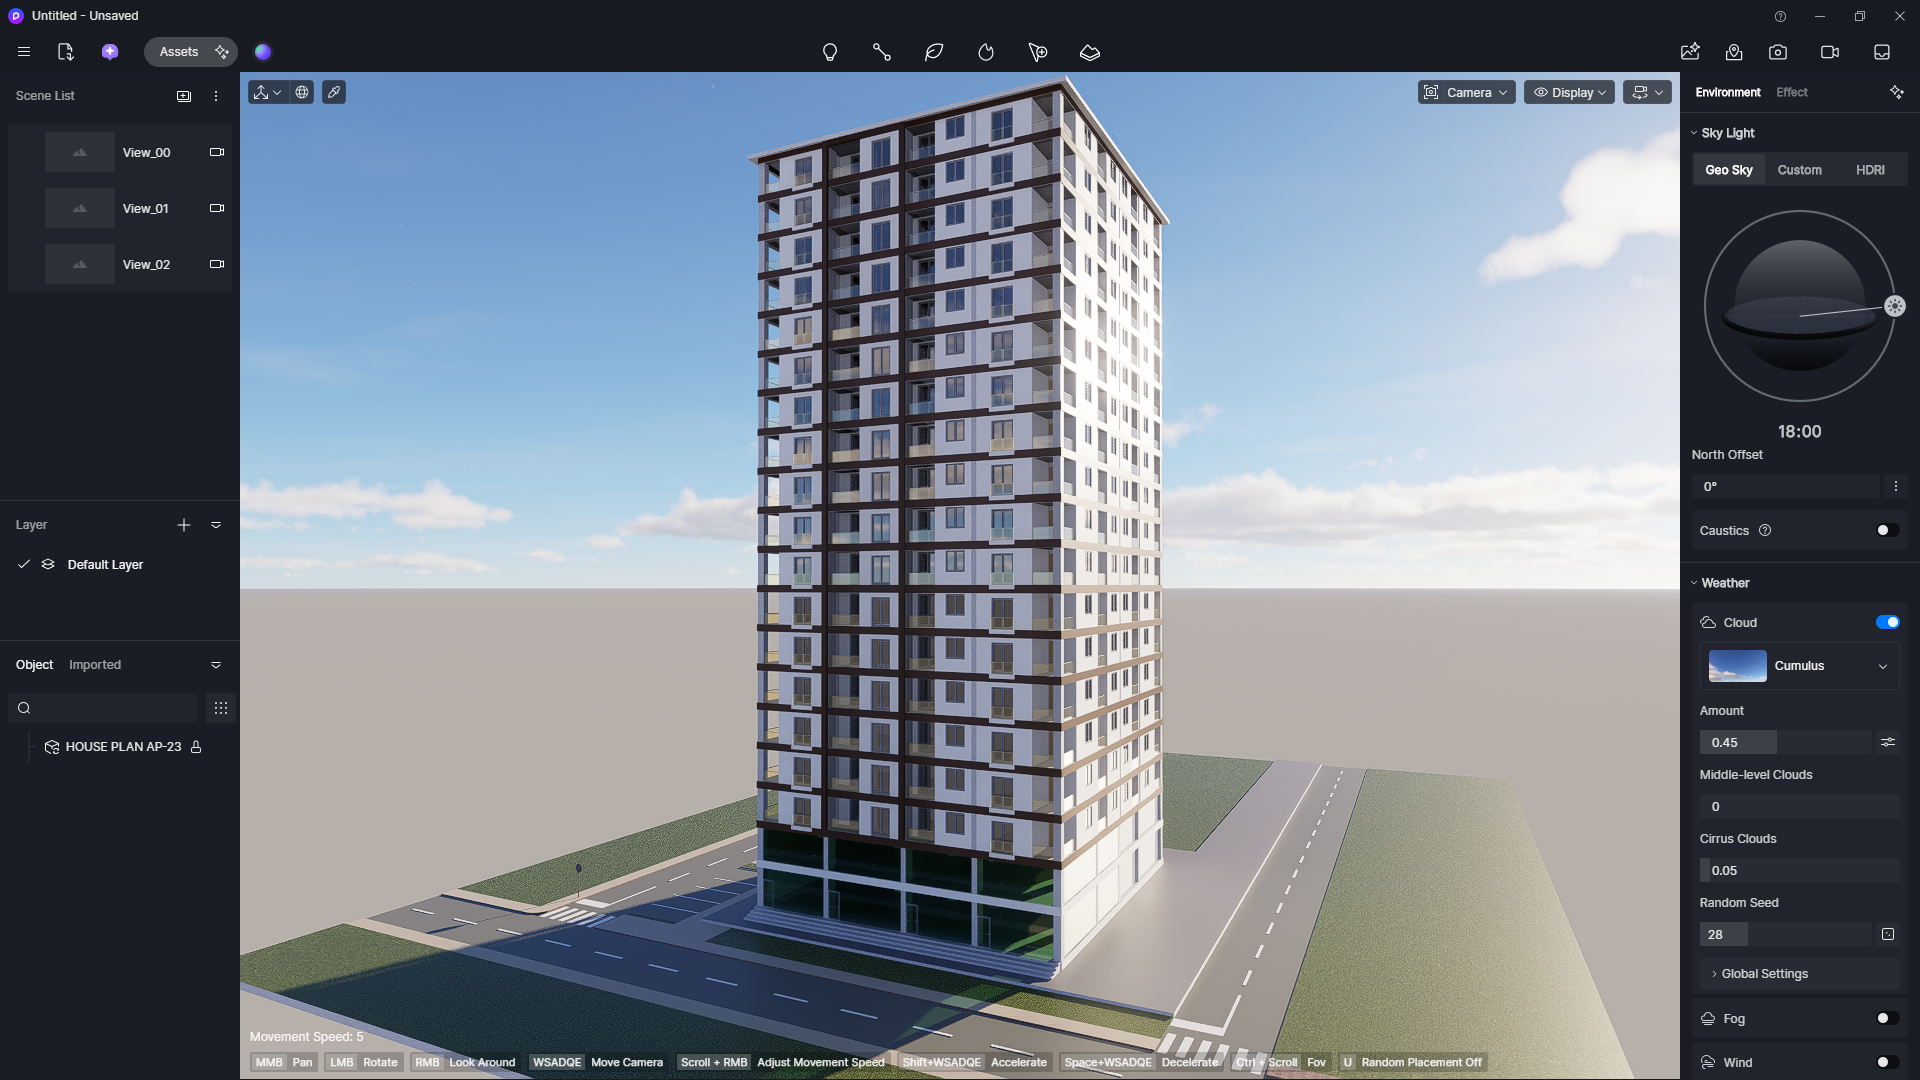The height and width of the screenshot is (1080, 1920).
Task: Switch to the HDRI sky tab
Action: [x=1870, y=170]
